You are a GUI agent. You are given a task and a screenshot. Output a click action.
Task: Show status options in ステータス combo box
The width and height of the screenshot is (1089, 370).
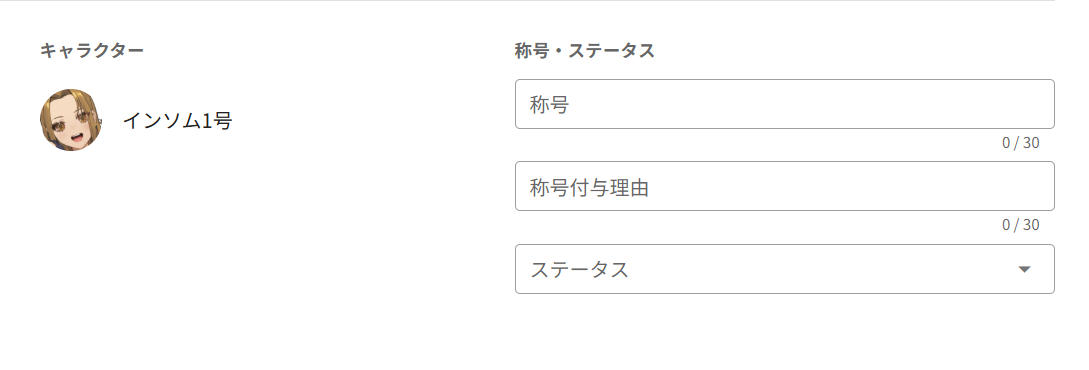pos(785,269)
